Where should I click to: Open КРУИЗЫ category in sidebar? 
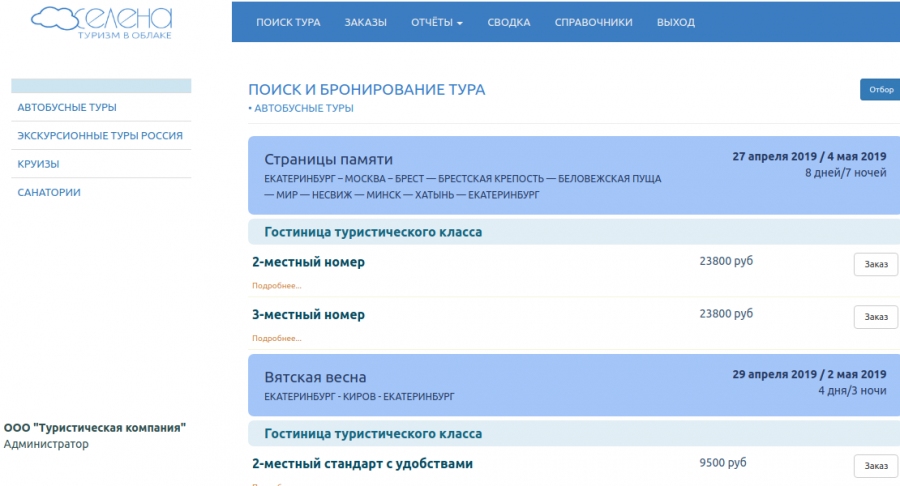38,164
